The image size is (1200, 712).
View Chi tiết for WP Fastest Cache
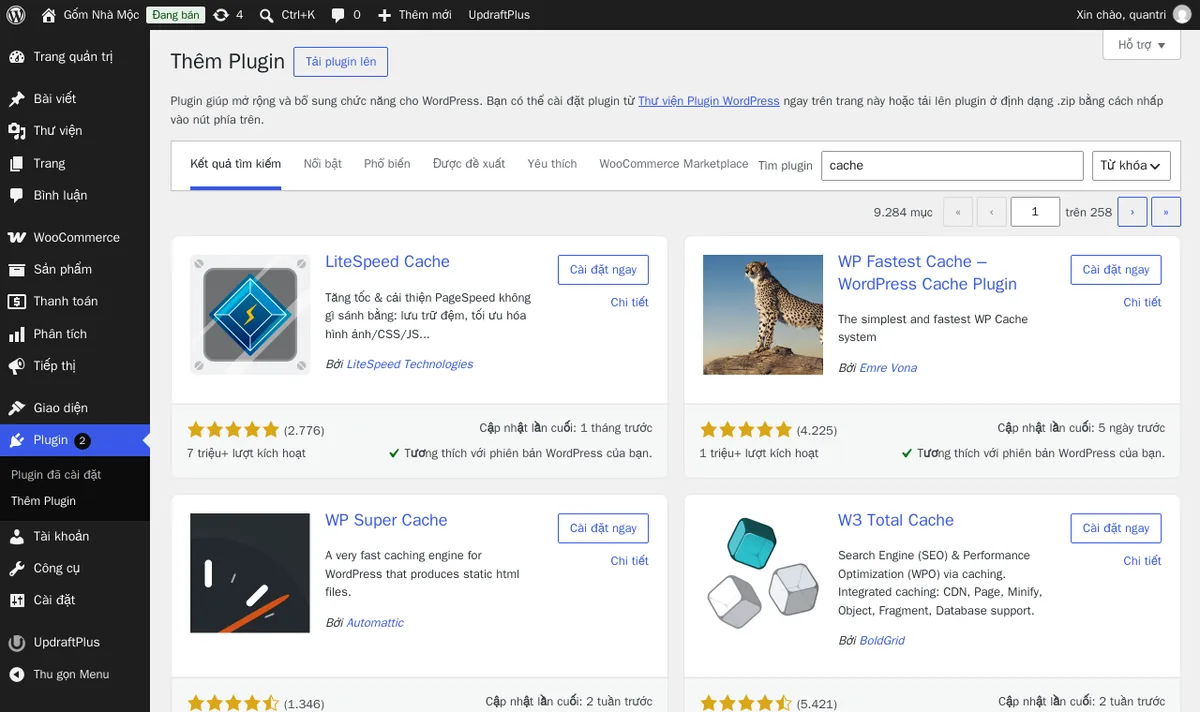[1142, 302]
